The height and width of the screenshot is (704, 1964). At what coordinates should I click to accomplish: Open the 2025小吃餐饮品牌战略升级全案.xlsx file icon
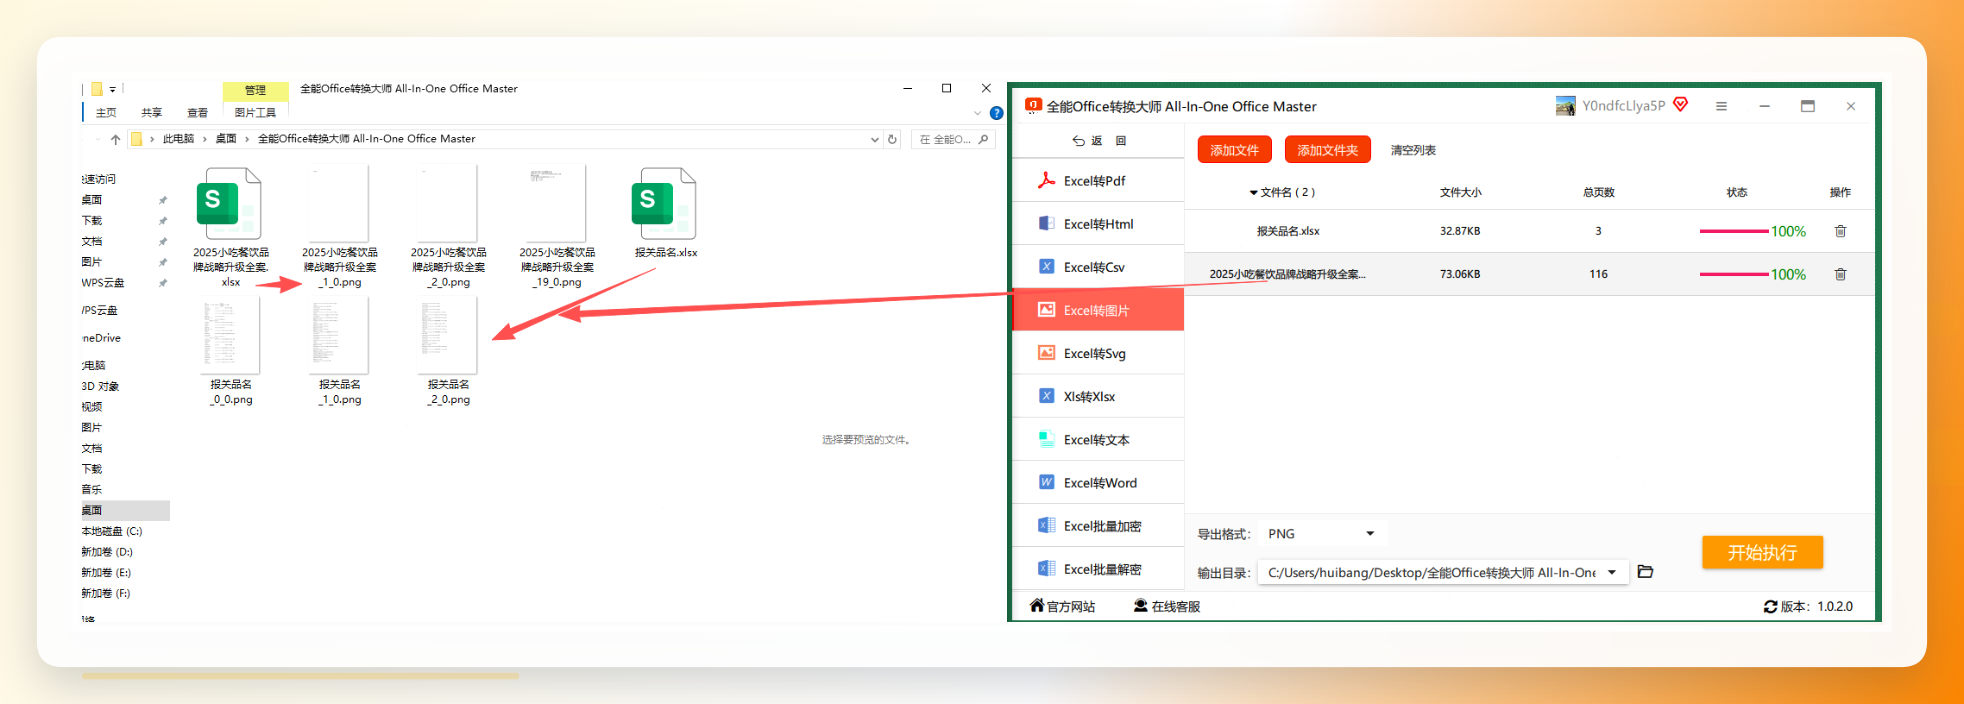tap(229, 203)
